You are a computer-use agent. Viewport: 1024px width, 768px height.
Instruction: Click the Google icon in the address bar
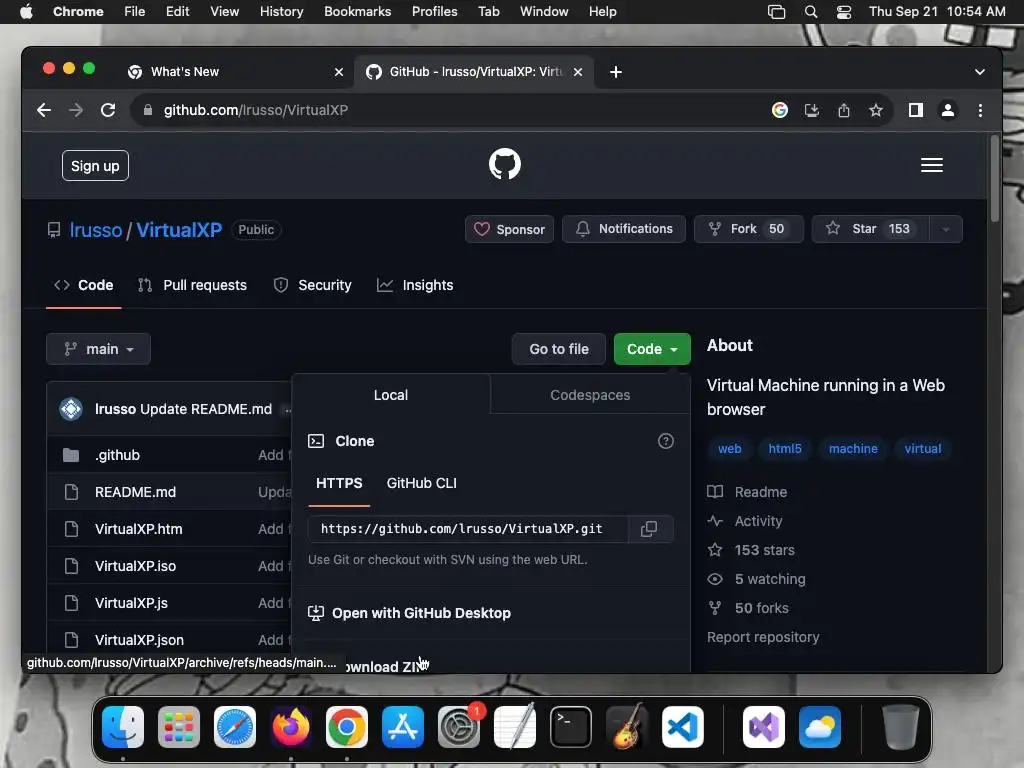coord(780,110)
